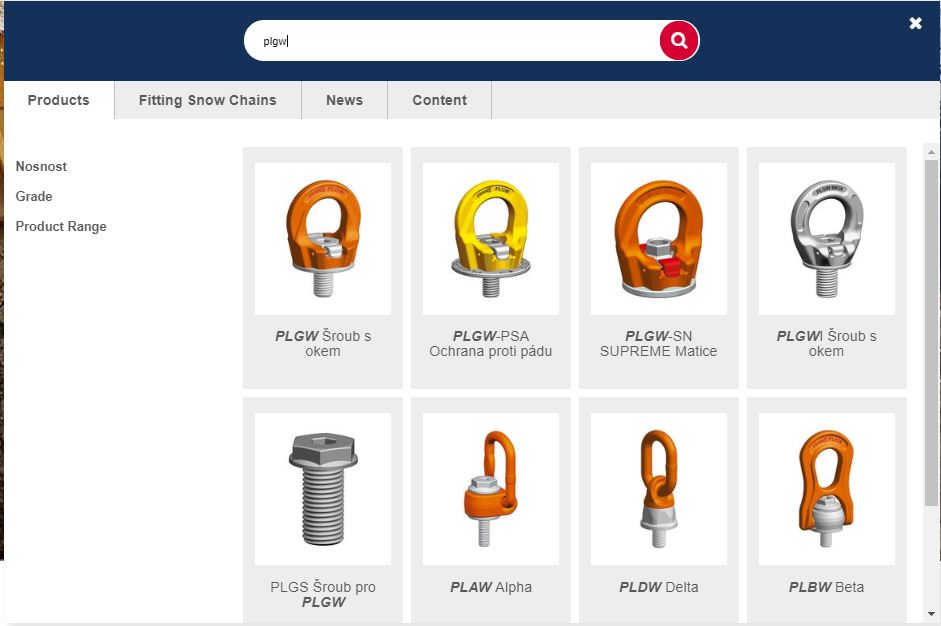Screen dimensions: 941x626
Task: Go to the Content tab
Action: point(439,100)
